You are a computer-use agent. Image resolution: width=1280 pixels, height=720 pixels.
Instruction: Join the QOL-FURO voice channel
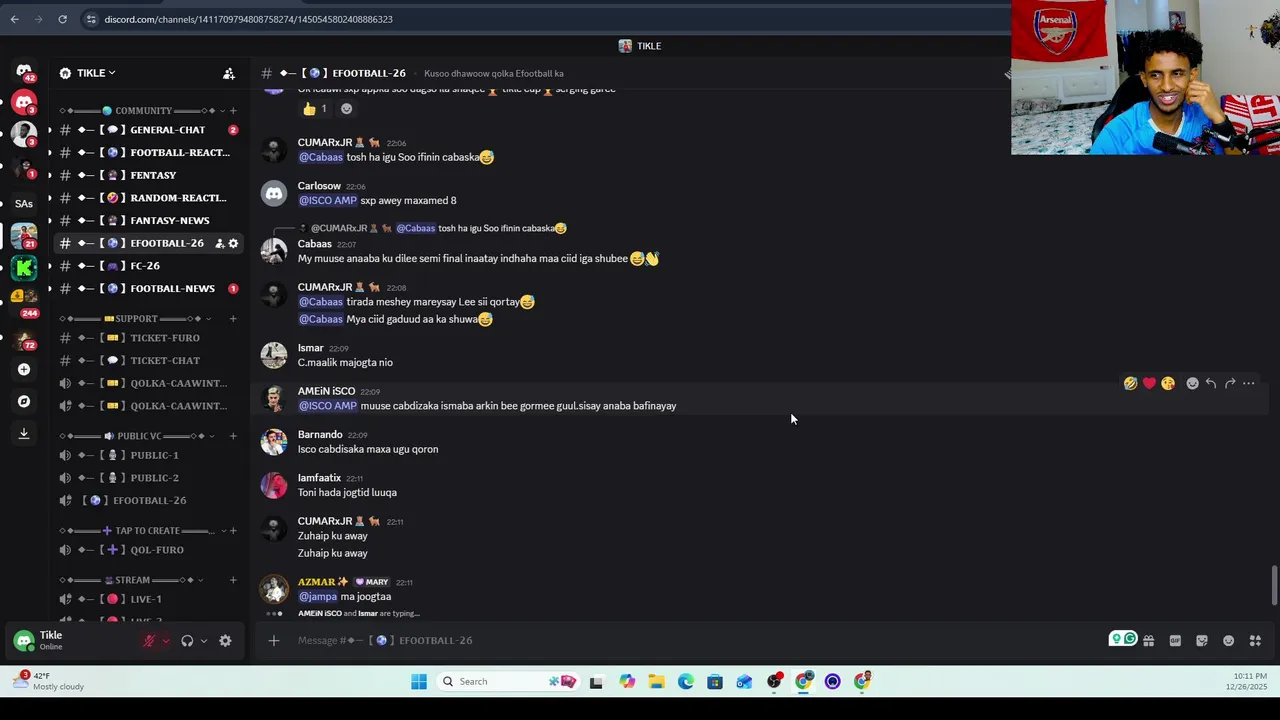click(148, 550)
